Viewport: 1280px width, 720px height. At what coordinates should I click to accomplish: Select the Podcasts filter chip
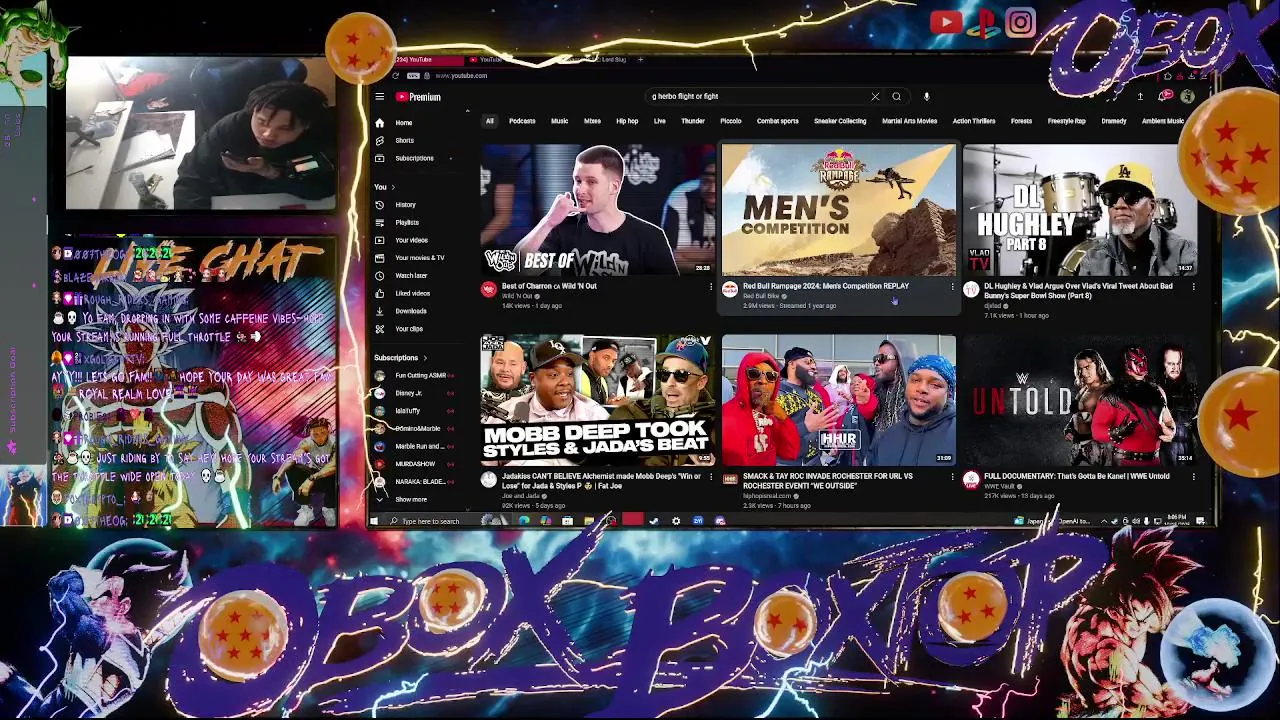tap(522, 121)
